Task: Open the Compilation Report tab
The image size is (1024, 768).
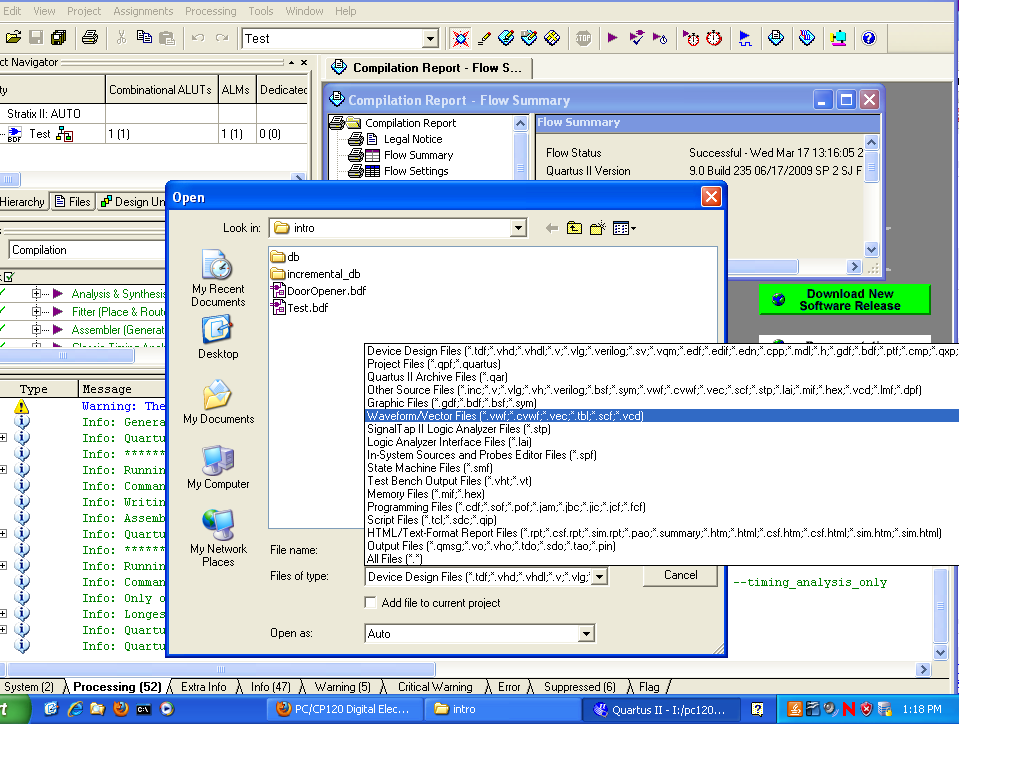Action: [x=428, y=68]
